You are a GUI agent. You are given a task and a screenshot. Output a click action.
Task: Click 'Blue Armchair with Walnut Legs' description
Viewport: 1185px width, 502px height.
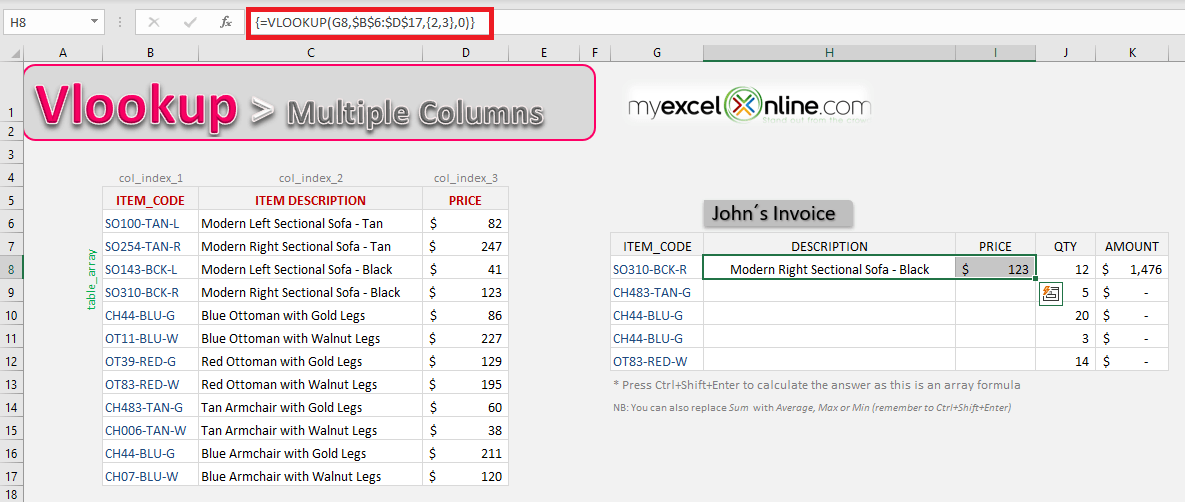310,476
